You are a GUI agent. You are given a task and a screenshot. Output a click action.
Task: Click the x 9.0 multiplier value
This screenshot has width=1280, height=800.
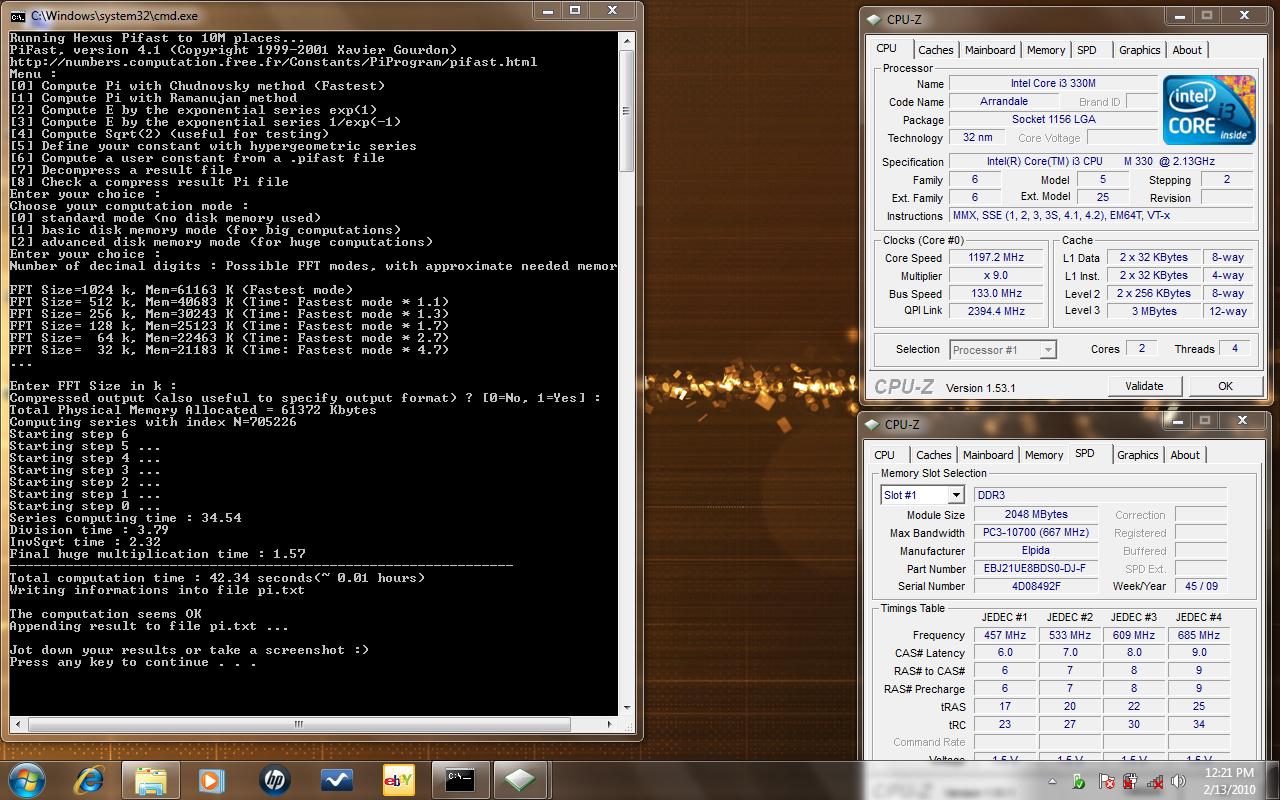pos(996,276)
